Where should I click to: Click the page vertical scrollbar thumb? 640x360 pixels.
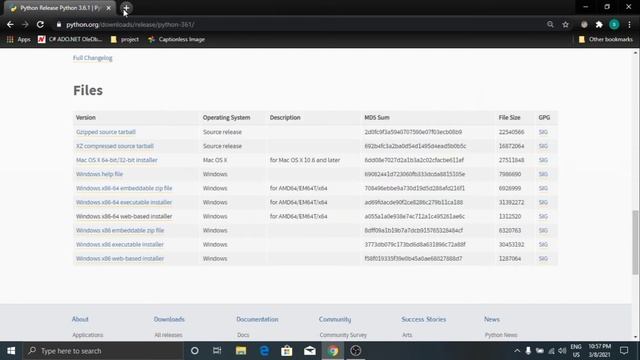(635, 242)
